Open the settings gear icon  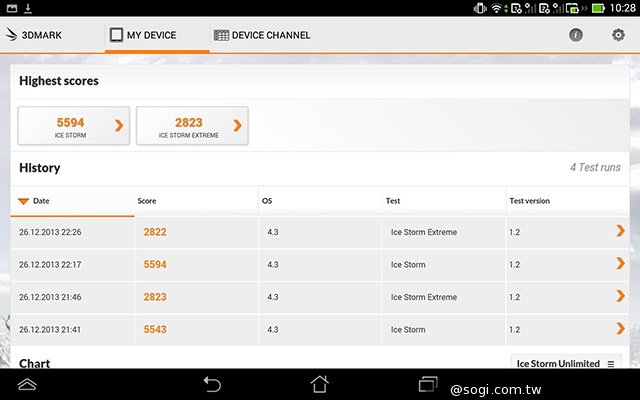coord(617,35)
